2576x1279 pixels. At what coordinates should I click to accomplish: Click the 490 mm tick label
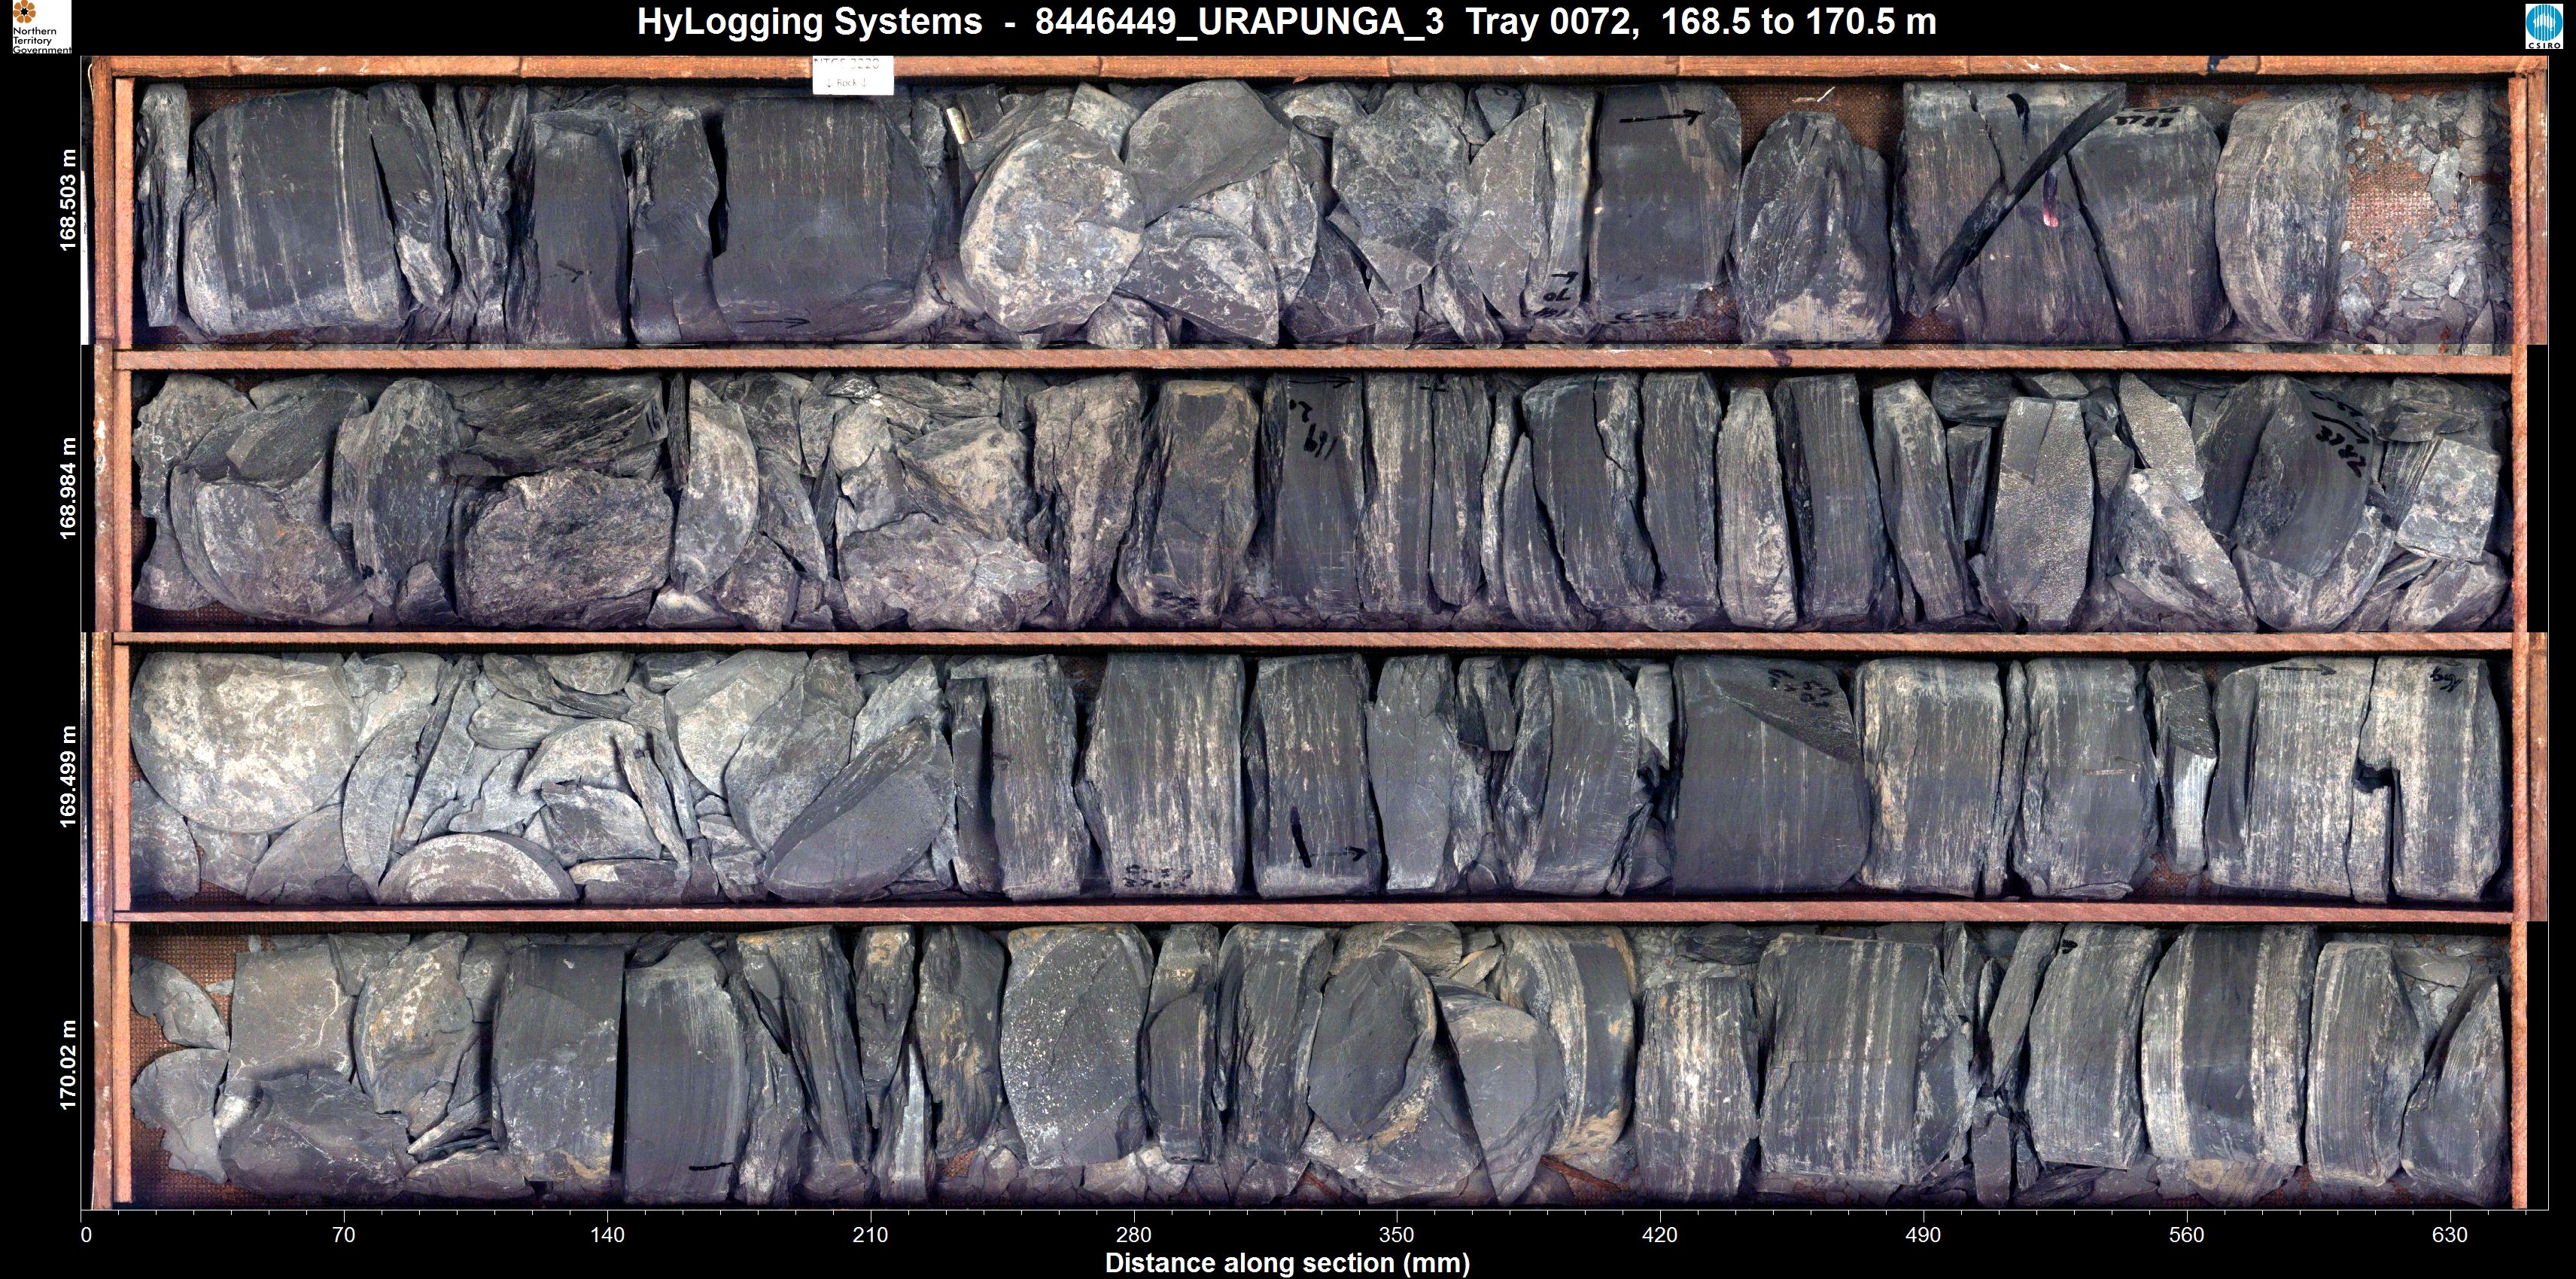coord(1923,1235)
